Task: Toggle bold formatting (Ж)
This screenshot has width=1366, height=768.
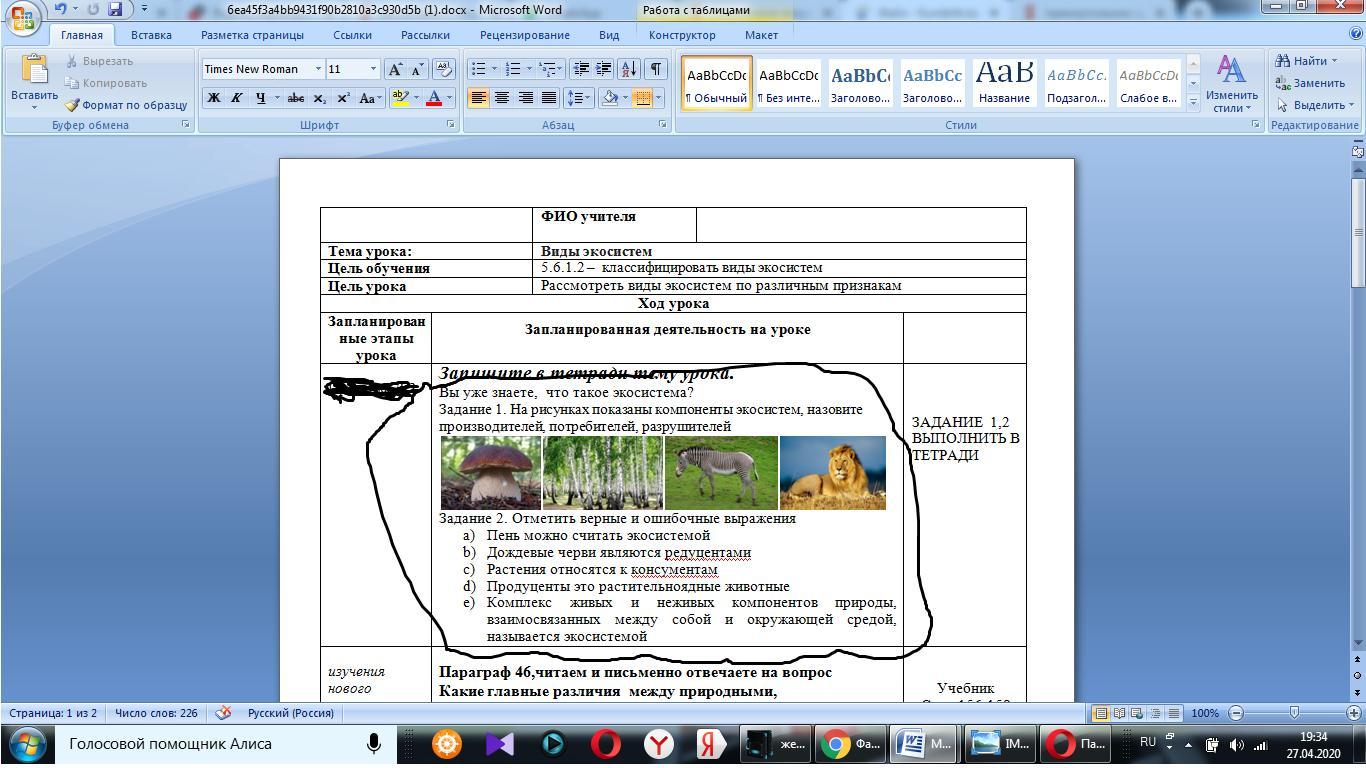Action: pyautogui.click(x=213, y=98)
